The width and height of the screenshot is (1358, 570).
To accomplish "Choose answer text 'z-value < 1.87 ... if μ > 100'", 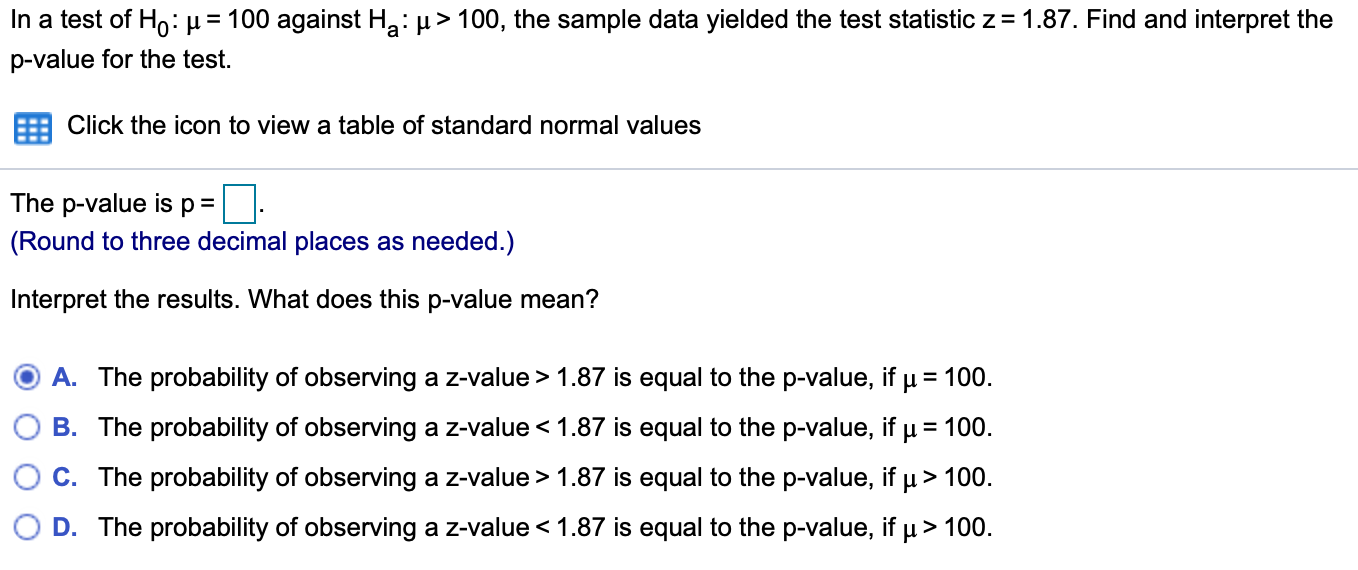I will coord(546,528).
